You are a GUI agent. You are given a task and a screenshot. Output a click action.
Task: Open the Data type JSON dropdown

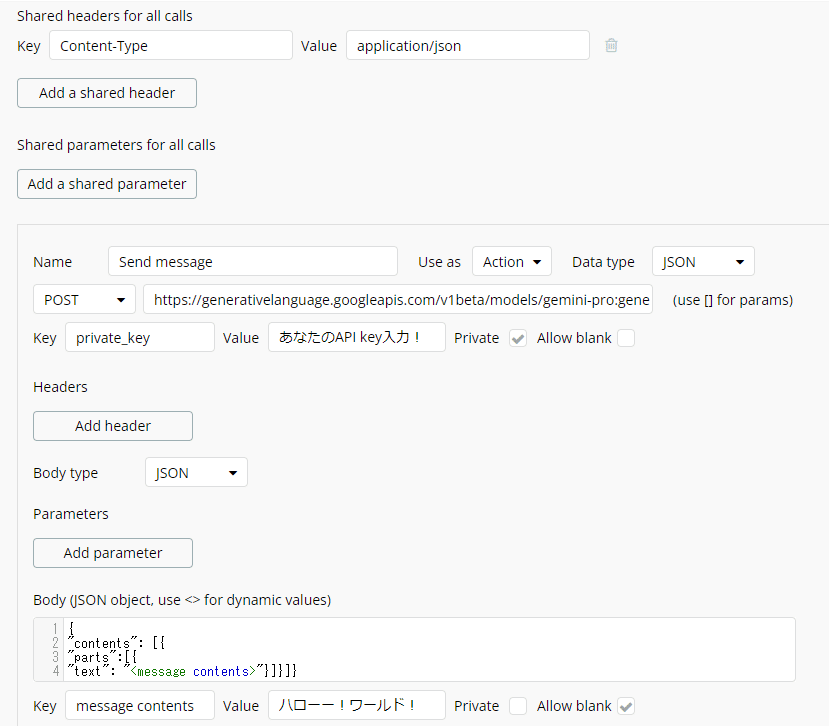[703, 261]
